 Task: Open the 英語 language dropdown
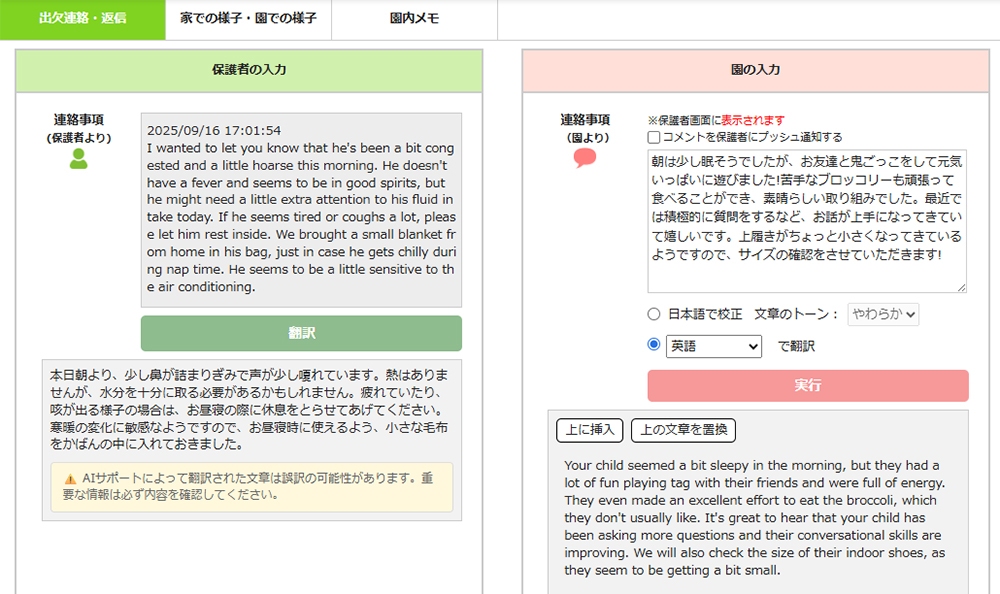click(714, 346)
